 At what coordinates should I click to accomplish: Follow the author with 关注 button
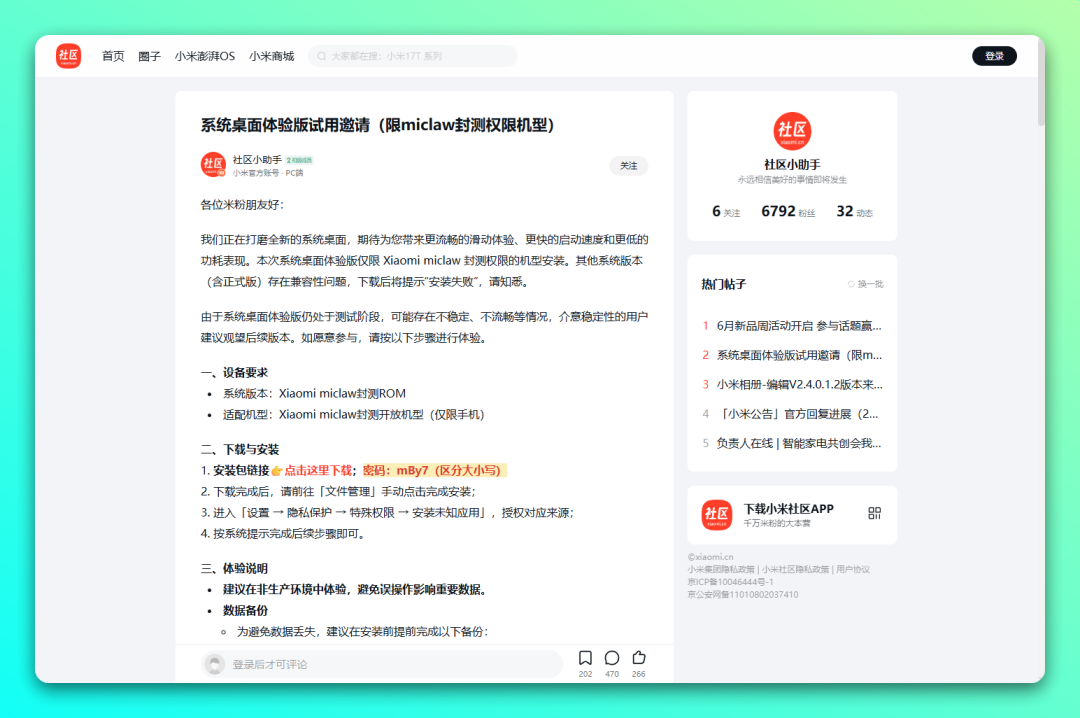[x=628, y=165]
